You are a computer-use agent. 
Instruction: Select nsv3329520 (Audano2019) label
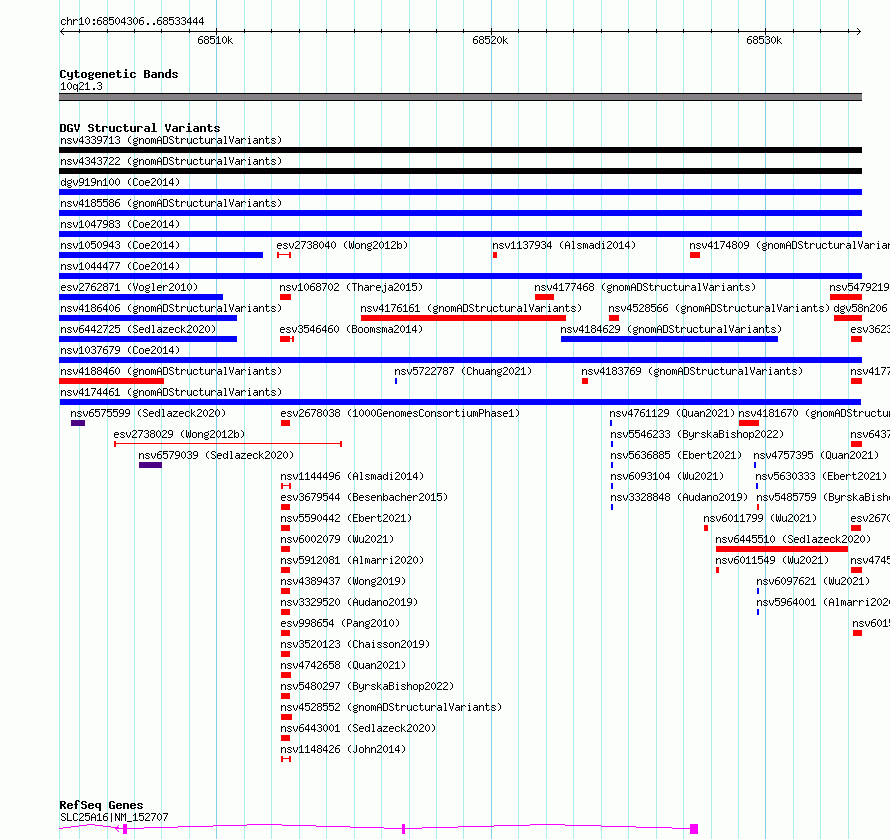349,602
